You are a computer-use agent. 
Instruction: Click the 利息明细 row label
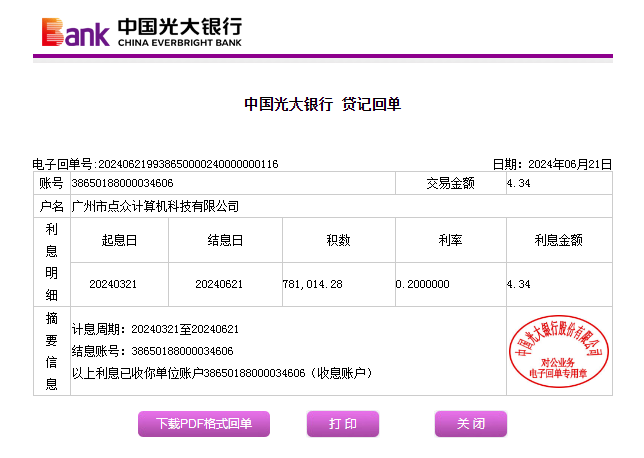(x=51, y=262)
